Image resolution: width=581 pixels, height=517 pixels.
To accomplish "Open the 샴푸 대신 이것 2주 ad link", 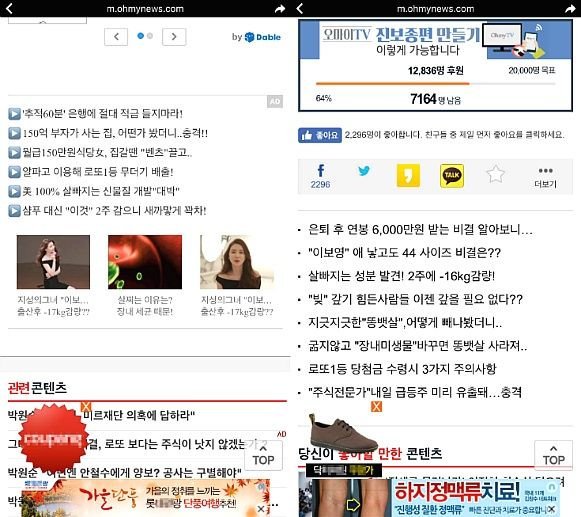I will pos(114,211).
